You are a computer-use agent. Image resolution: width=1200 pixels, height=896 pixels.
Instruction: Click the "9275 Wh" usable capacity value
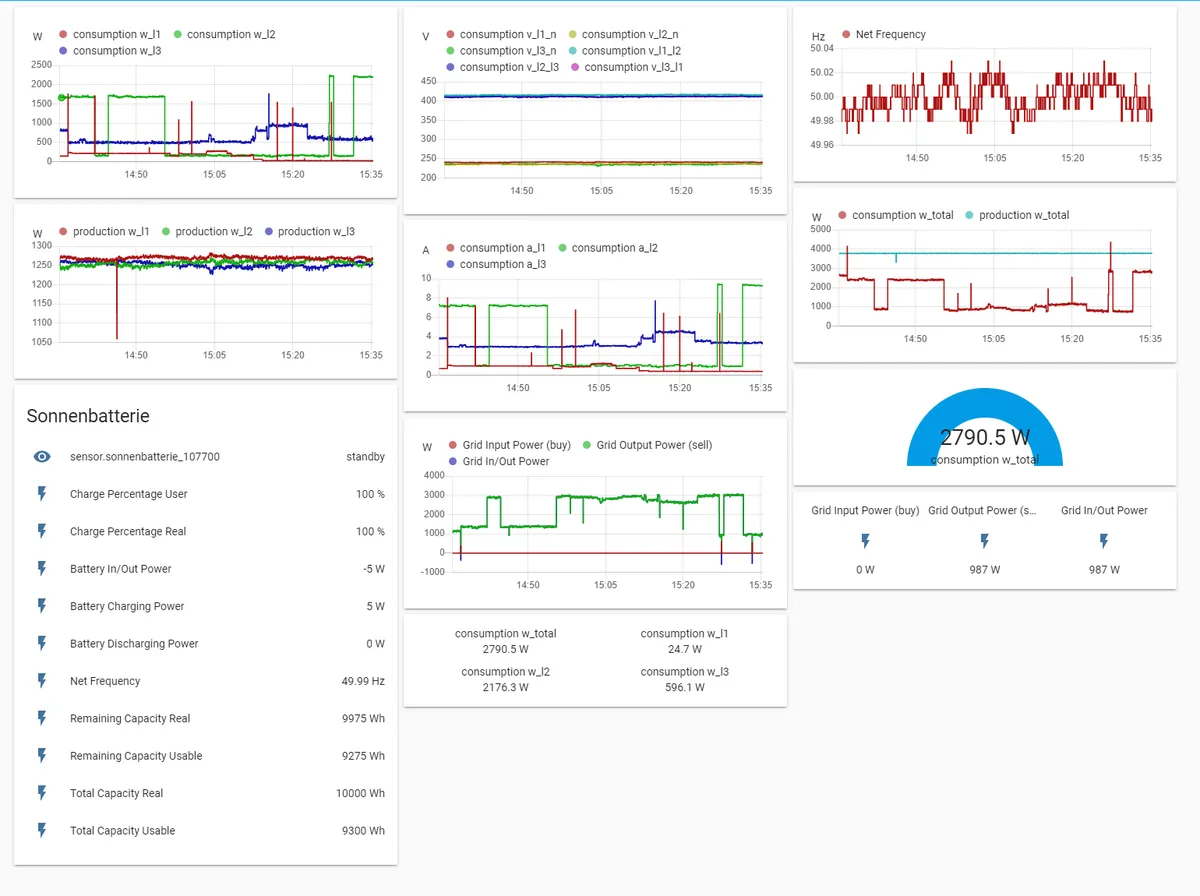coord(363,756)
